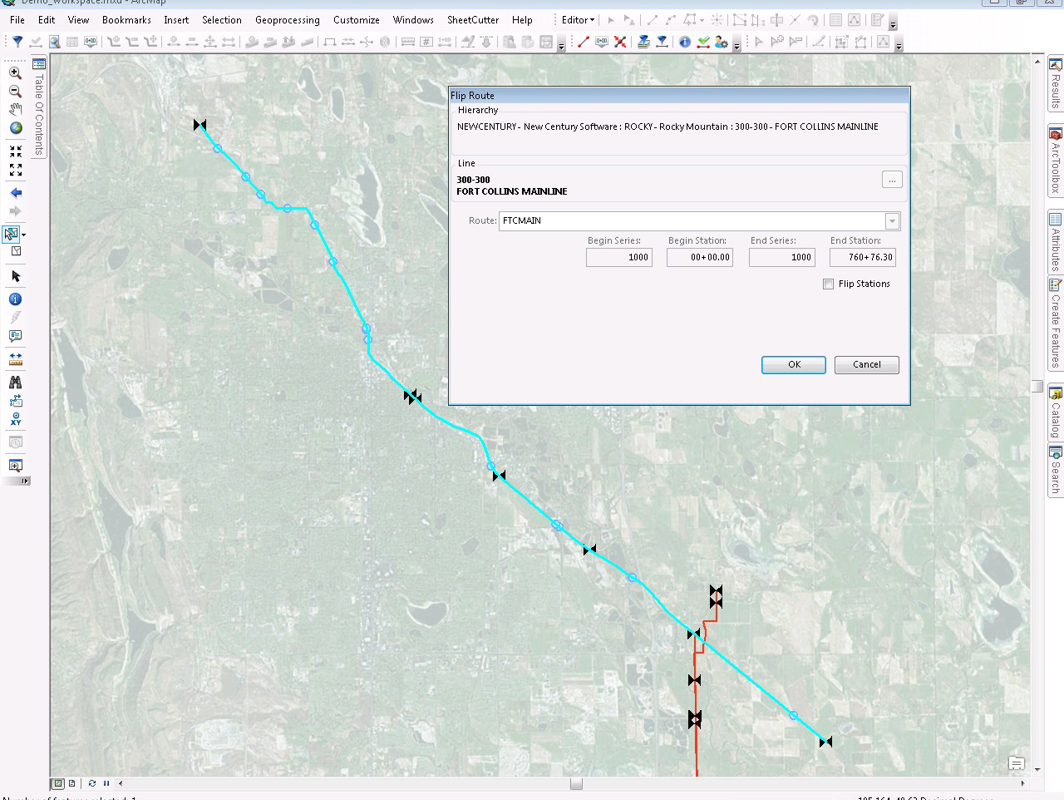The image size is (1064, 800).
Task: Click the horizontal map scrollbar thumb
Action: click(x=576, y=783)
